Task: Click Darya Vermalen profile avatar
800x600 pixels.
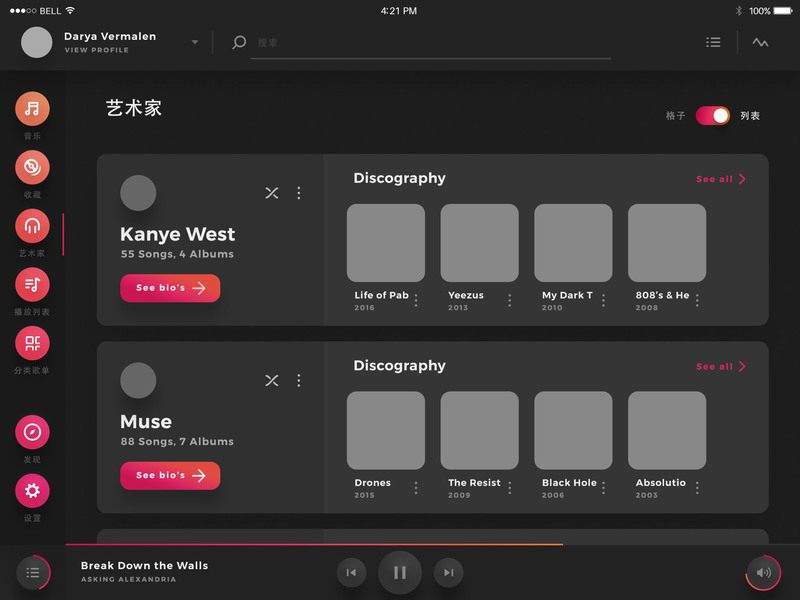Action: [37, 42]
